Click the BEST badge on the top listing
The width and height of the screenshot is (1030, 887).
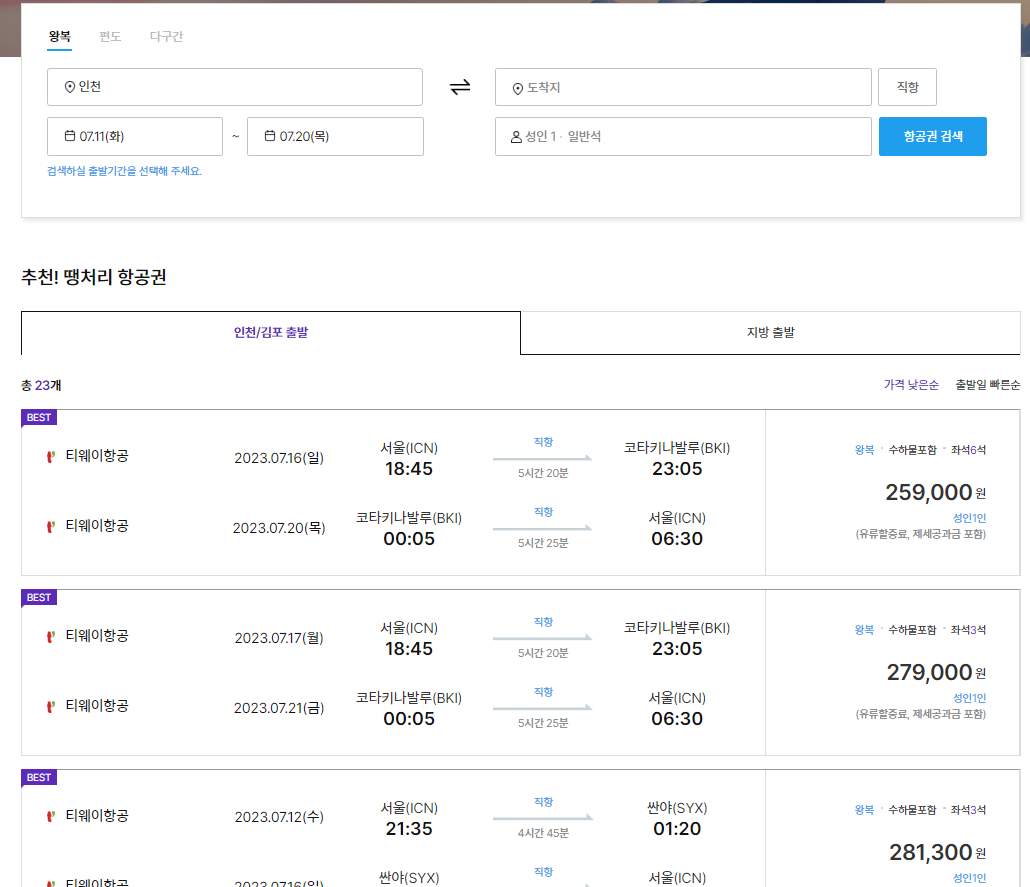38,418
